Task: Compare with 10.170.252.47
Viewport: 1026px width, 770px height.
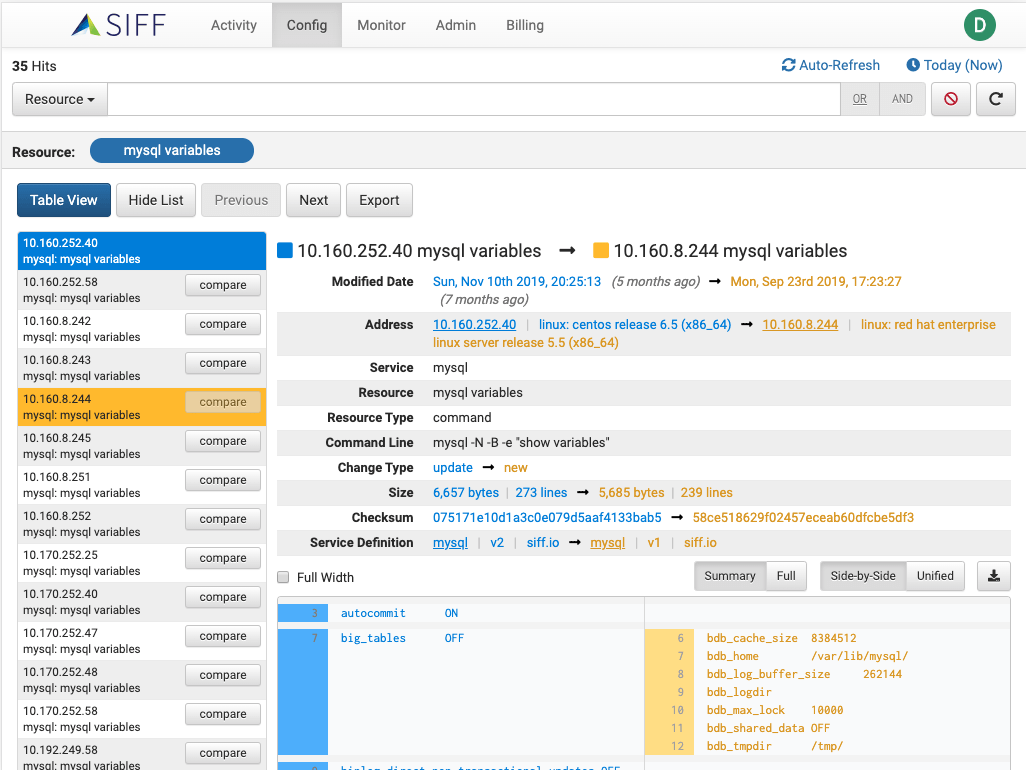Action: click(222, 636)
